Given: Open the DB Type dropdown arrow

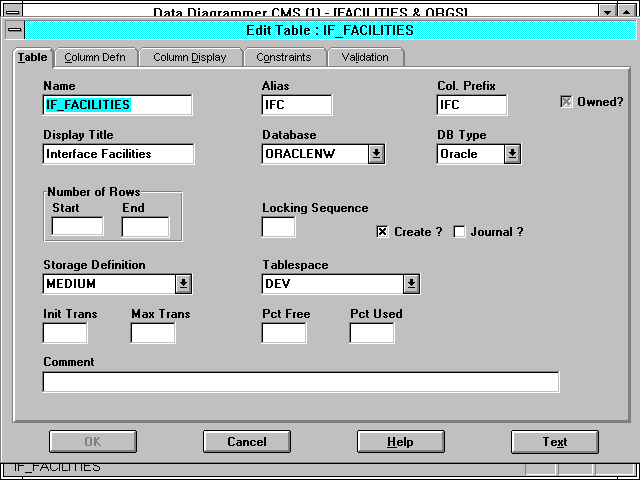Looking at the screenshot, I should pyautogui.click(x=511, y=154).
